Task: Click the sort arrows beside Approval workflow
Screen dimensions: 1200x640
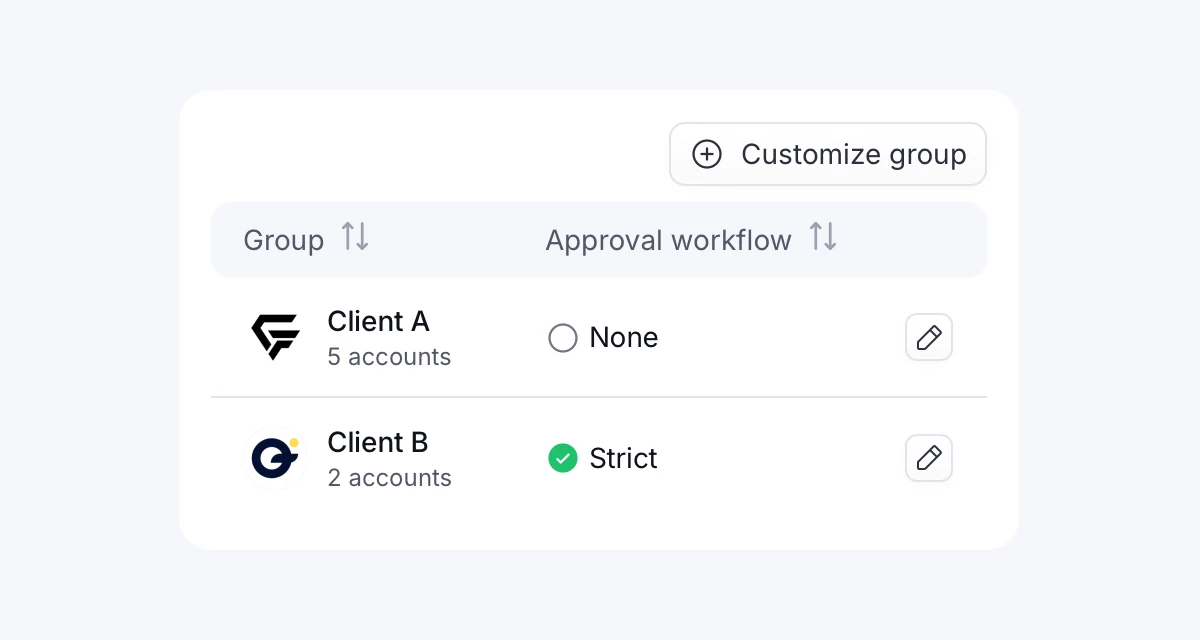Action: (x=822, y=238)
